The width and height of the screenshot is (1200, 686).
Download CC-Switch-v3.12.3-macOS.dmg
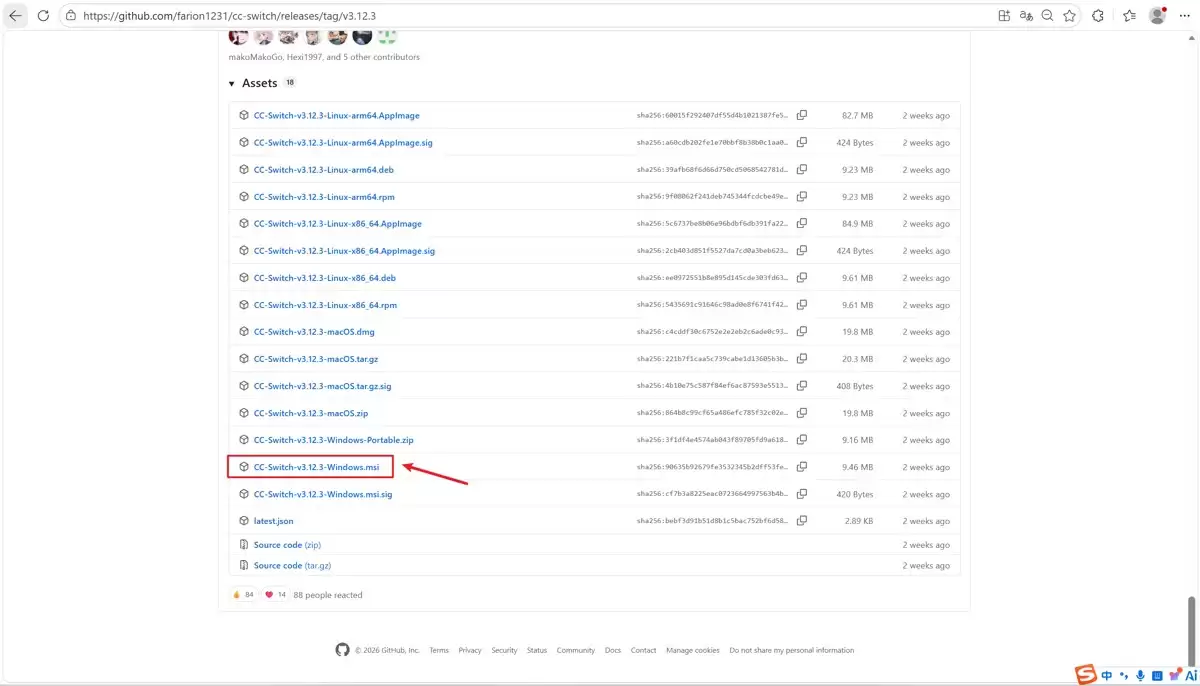(314, 331)
